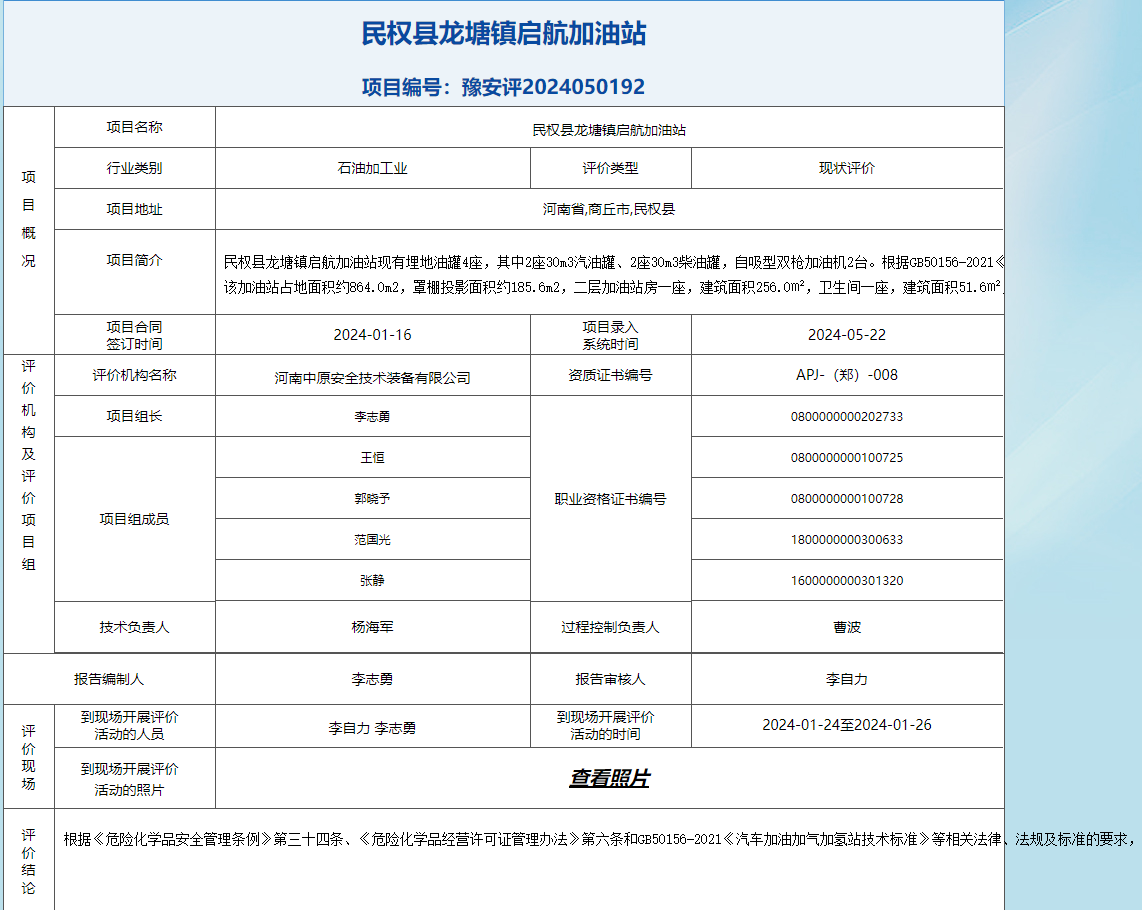Screen dimensions: 1142x910
Task: Click the 技术负责人 label cell
Action: 135,627
